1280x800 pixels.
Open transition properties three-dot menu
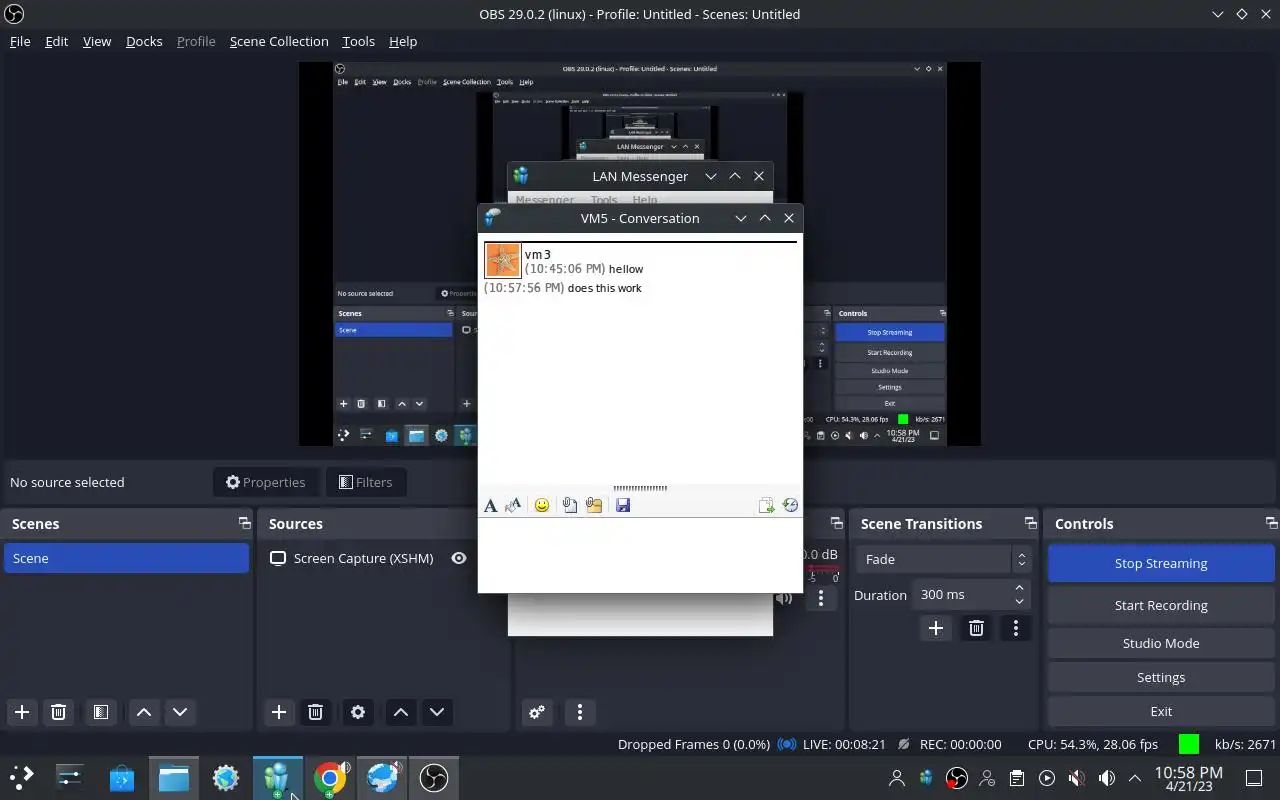click(x=1016, y=628)
